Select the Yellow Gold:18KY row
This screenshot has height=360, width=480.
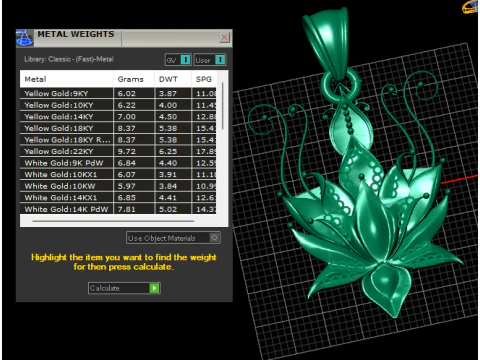pyautogui.click(x=118, y=128)
